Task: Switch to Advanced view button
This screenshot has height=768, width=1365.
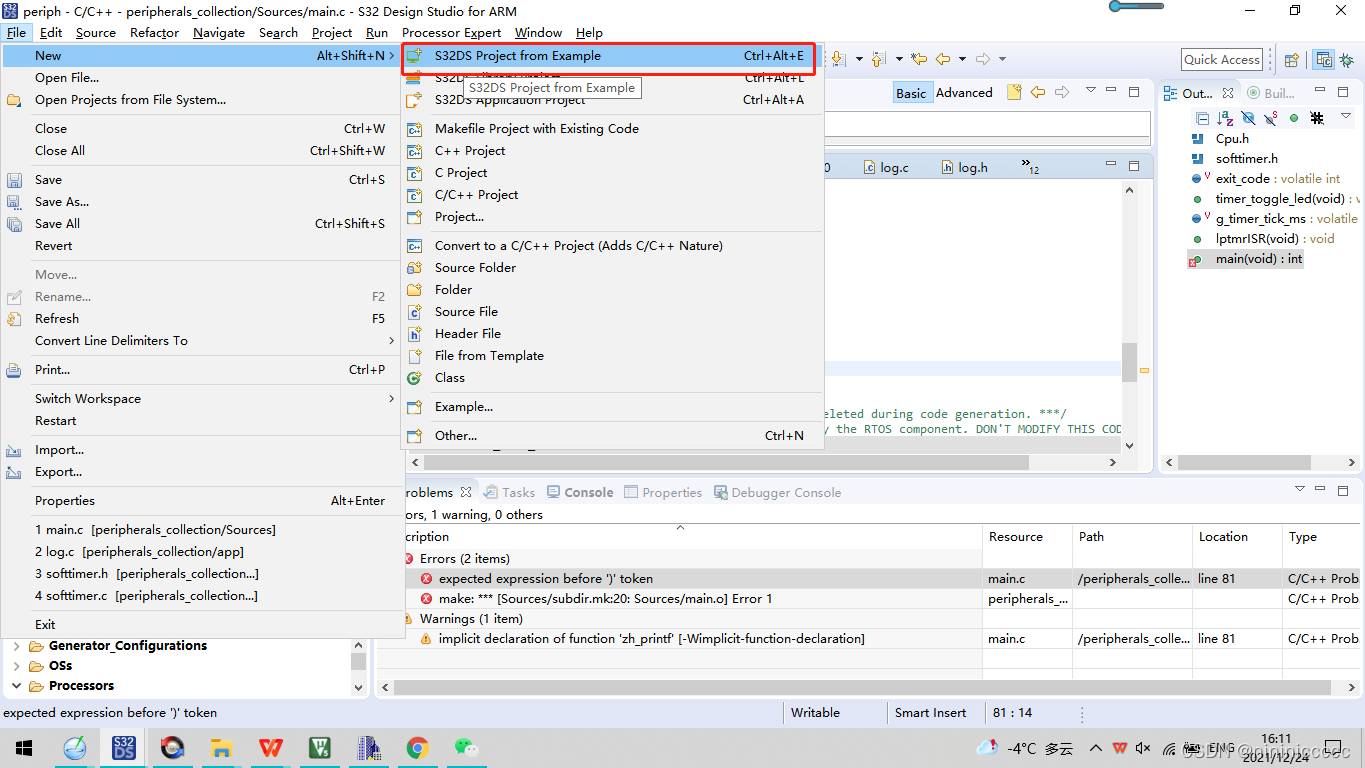Action: pos(964,93)
